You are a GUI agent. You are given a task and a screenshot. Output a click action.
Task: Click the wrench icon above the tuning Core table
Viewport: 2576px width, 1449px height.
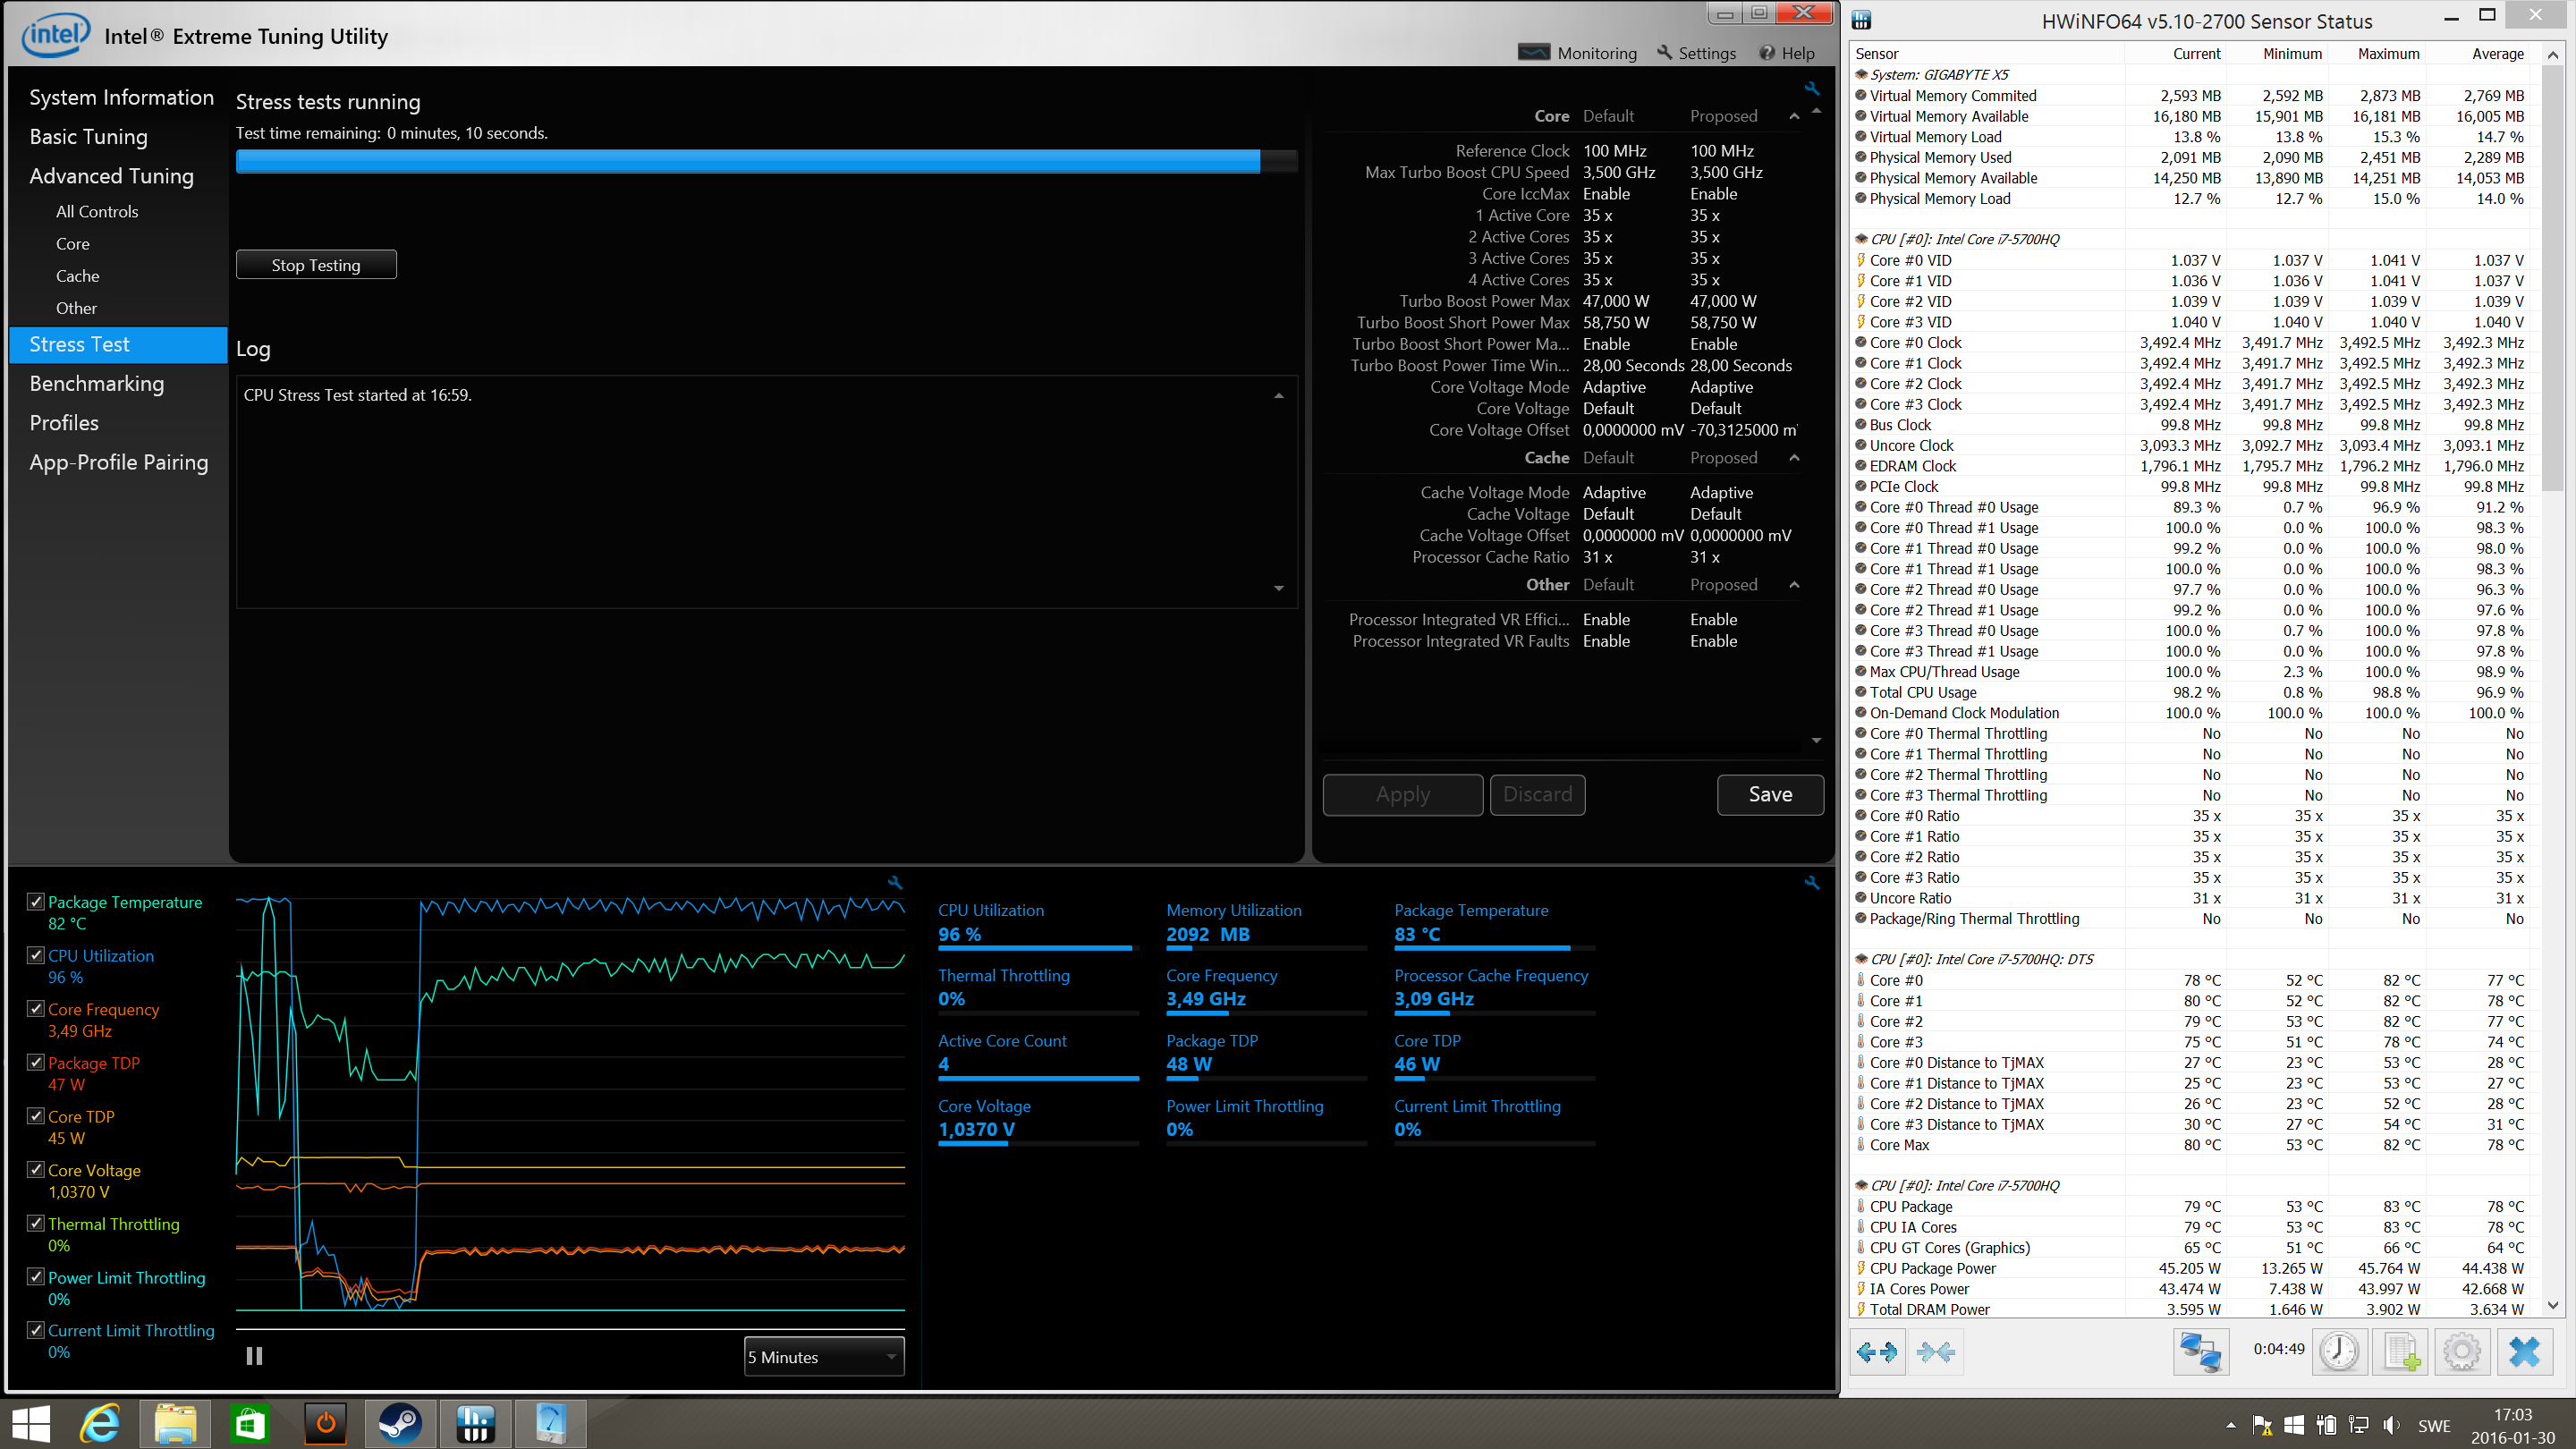(x=1812, y=88)
